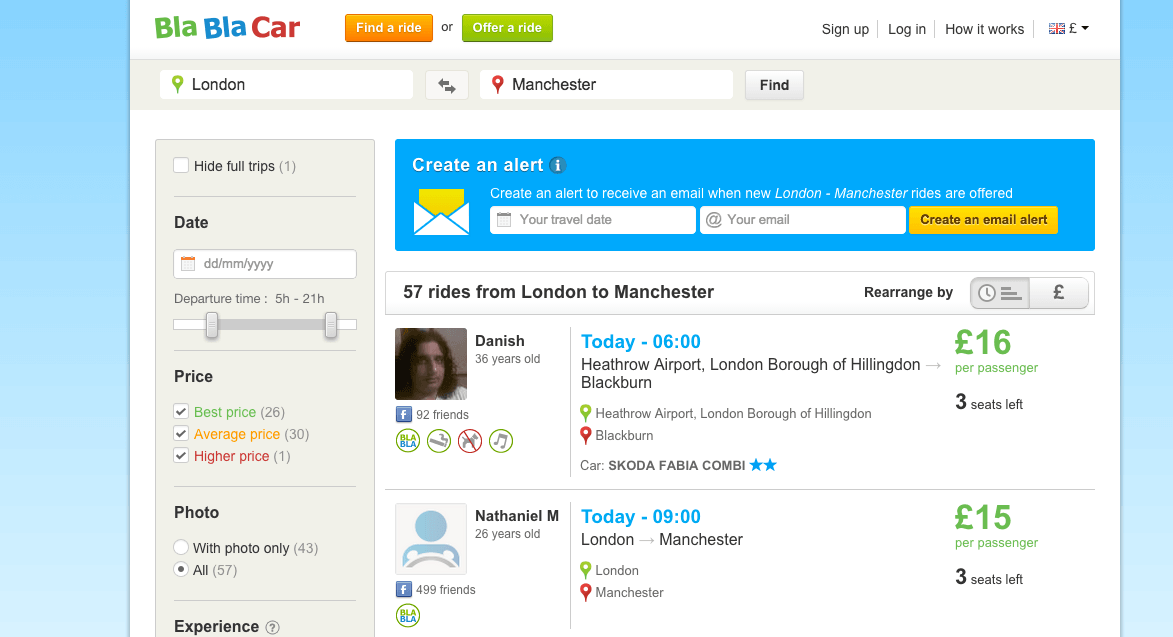Image resolution: width=1173 pixels, height=637 pixels.
Task: Go to the Log in page
Action: [x=907, y=29]
